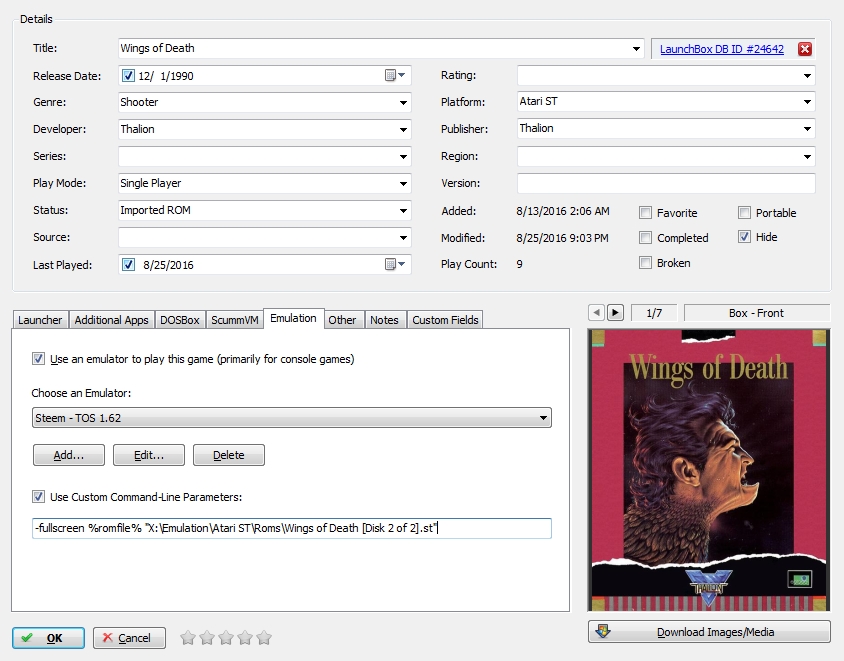The width and height of the screenshot is (844, 661).
Task: Toggle the Last Played date checkbox
Action: click(x=128, y=264)
